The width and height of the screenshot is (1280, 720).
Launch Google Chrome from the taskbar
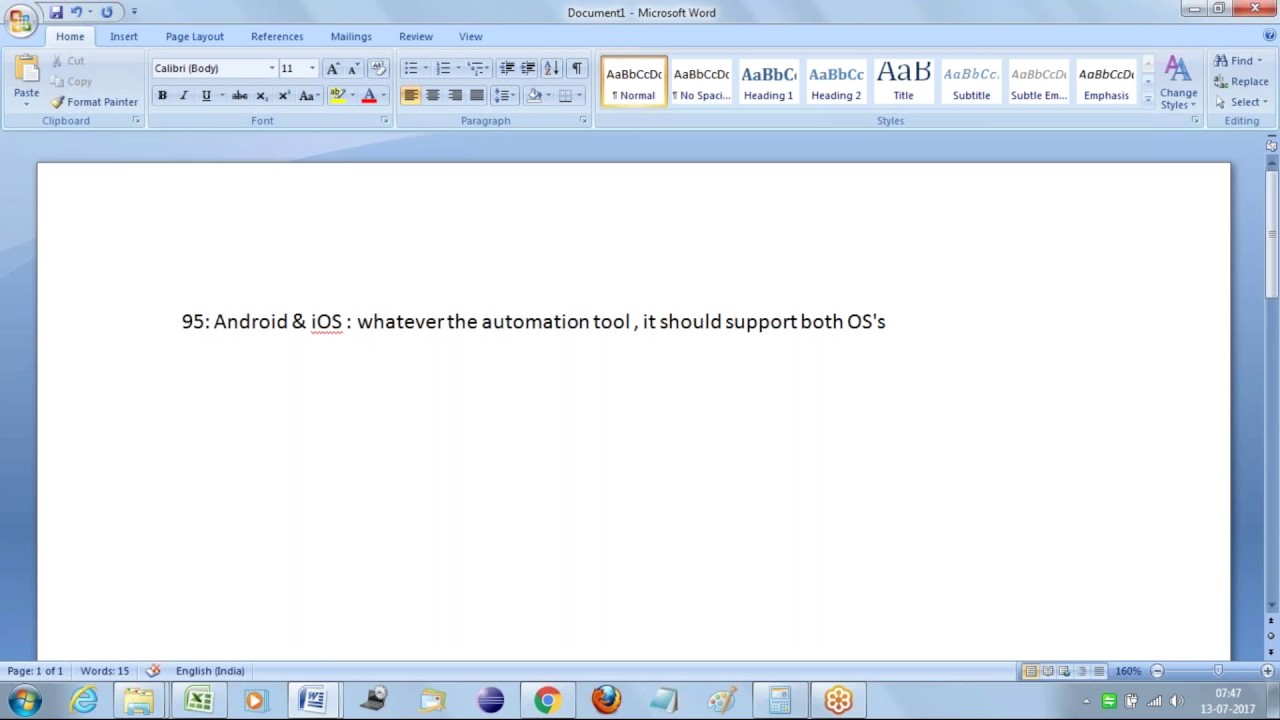(547, 700)
